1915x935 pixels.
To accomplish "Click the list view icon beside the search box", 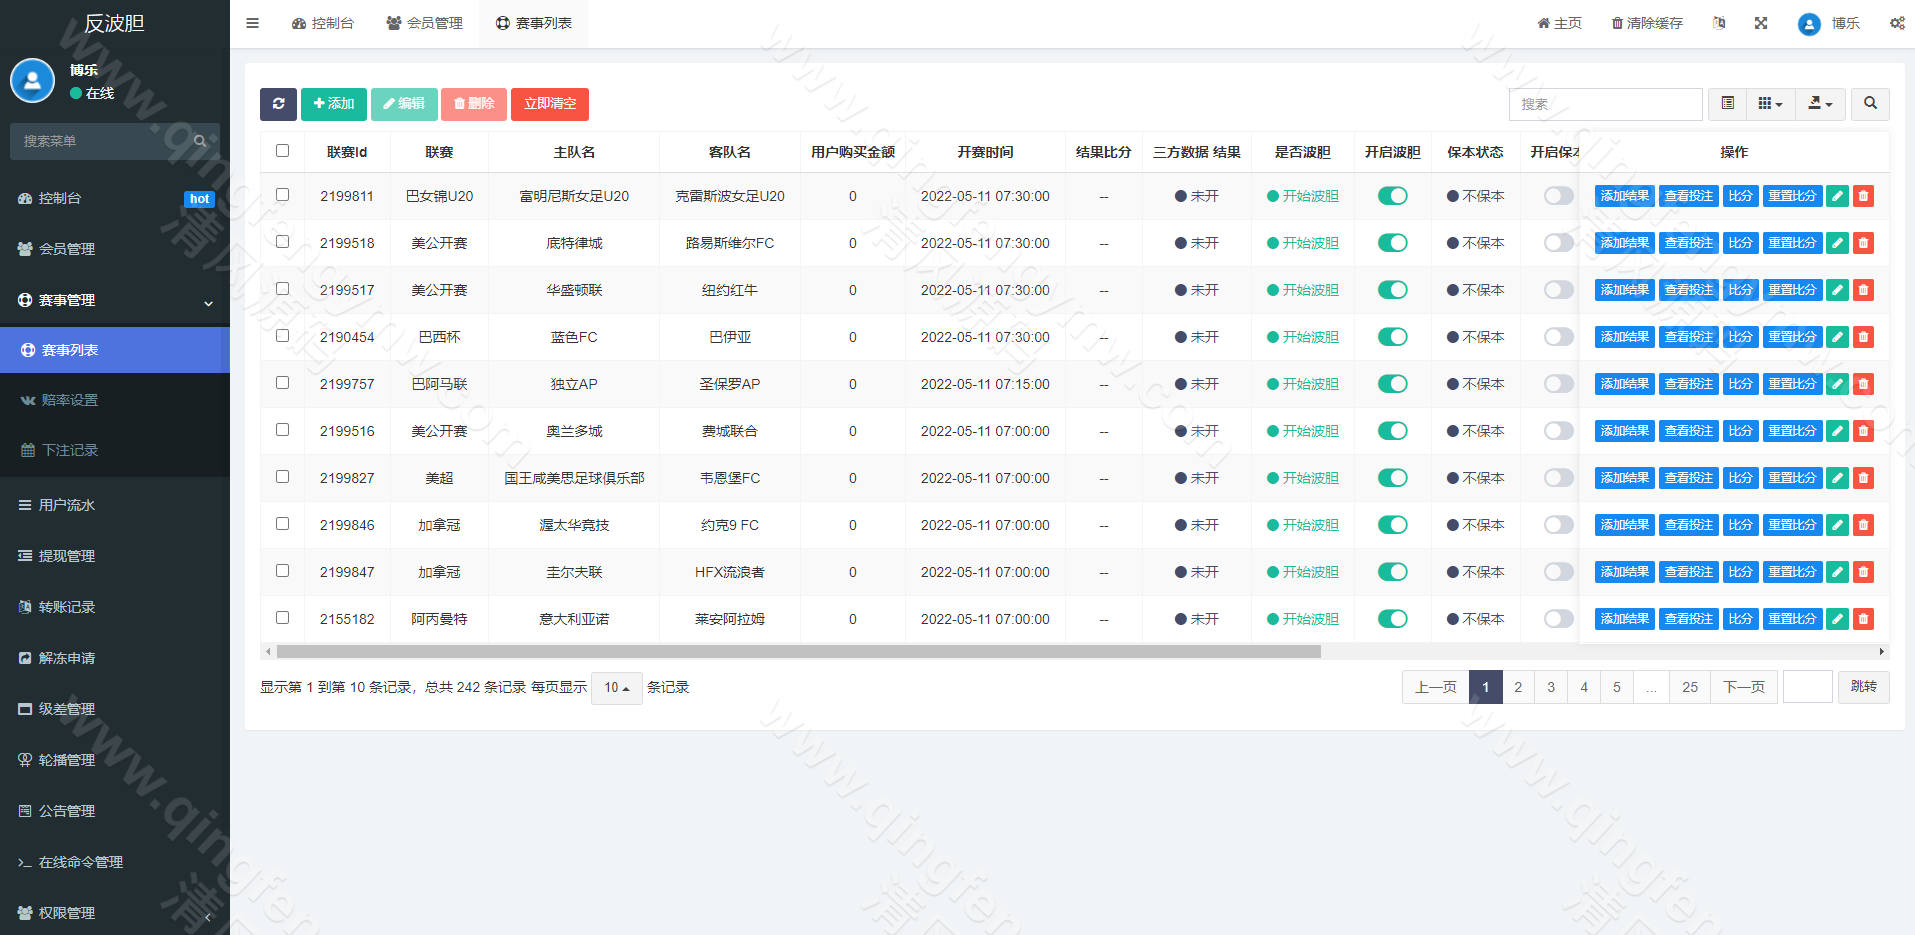I will 1726,104.
